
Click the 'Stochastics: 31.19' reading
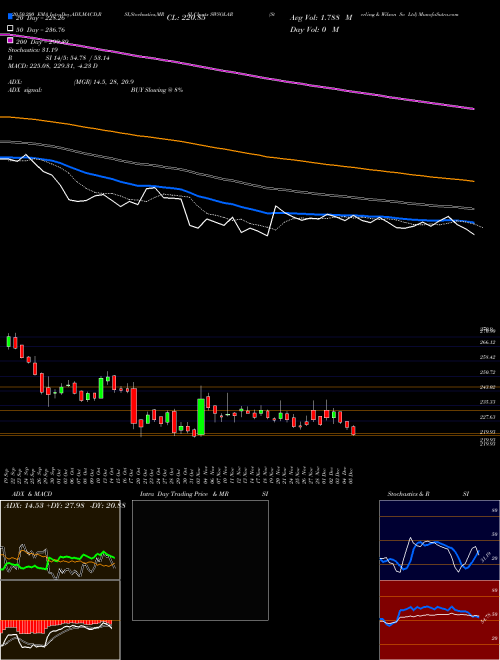pos(33,50)
